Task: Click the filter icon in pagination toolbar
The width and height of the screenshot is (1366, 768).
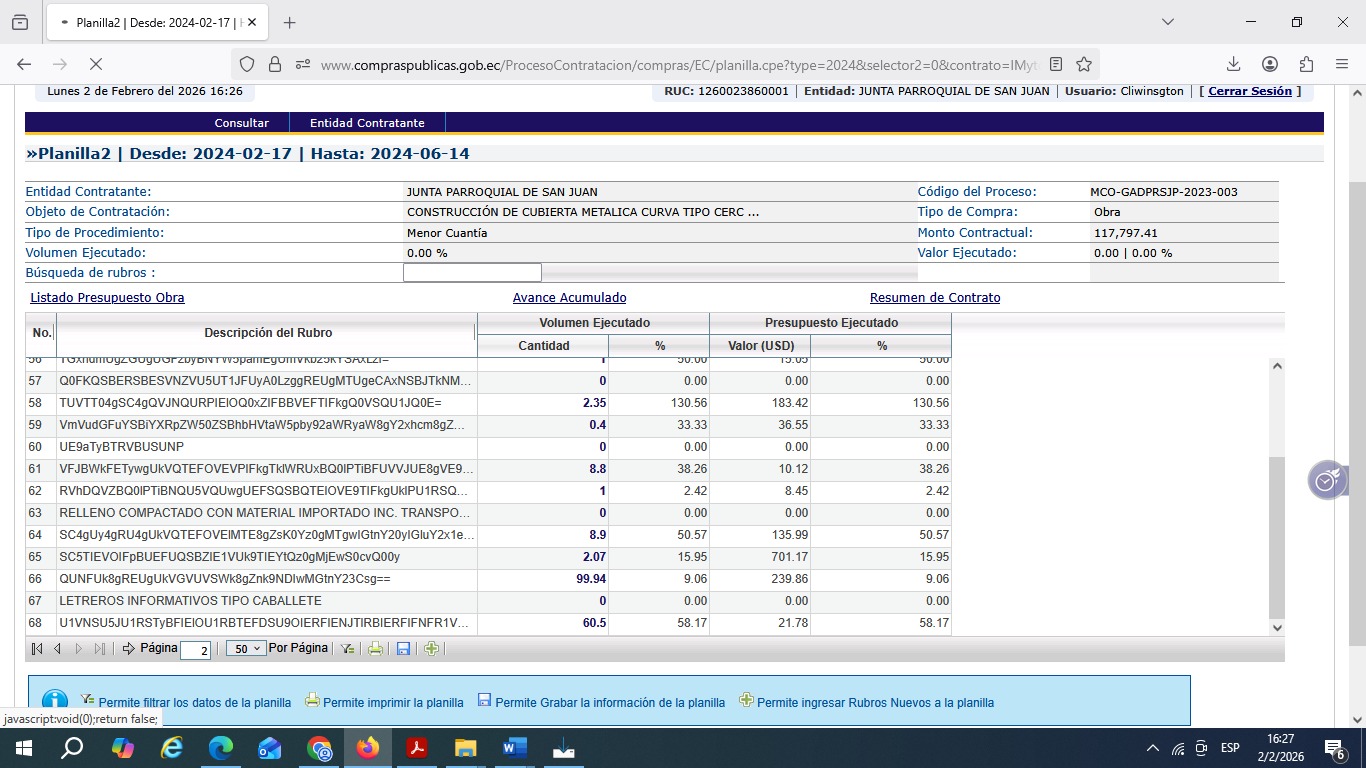Action: point(347,649)
